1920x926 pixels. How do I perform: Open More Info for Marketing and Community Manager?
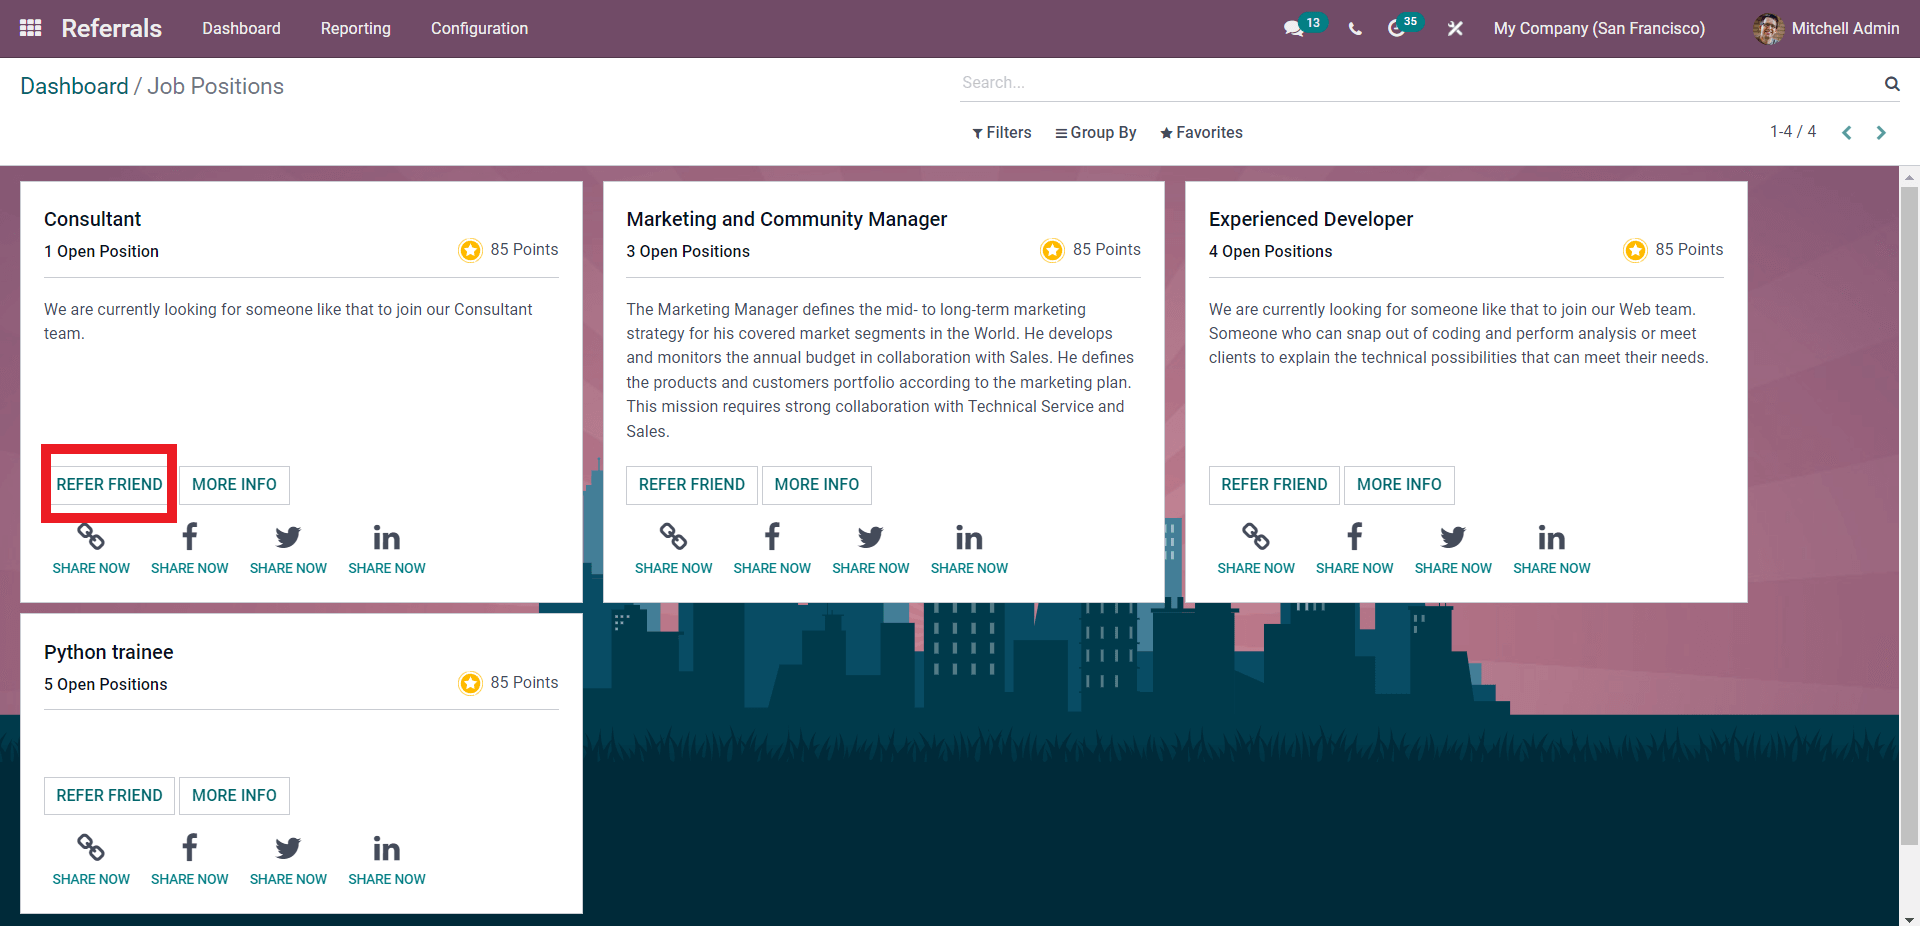[817, 485]
